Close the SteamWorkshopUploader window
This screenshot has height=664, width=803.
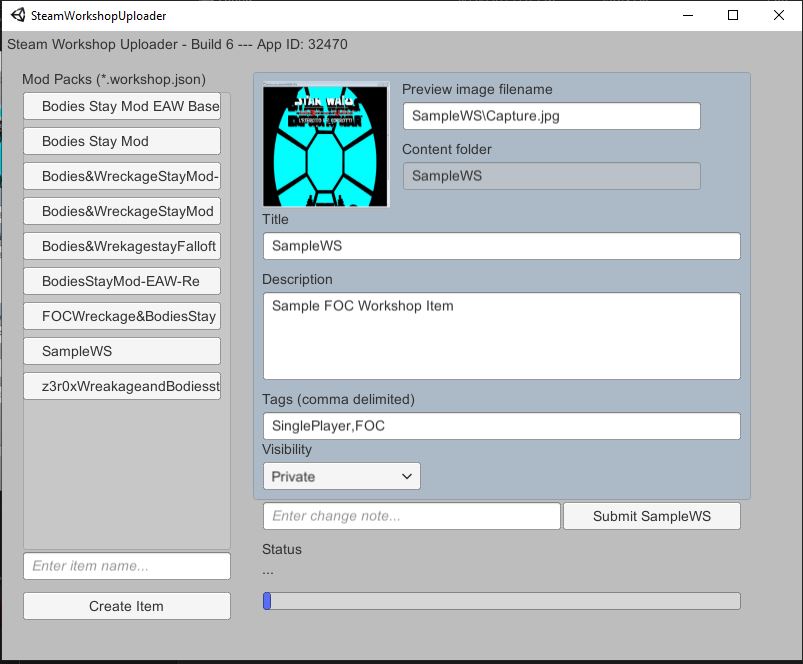click(778, 15)
